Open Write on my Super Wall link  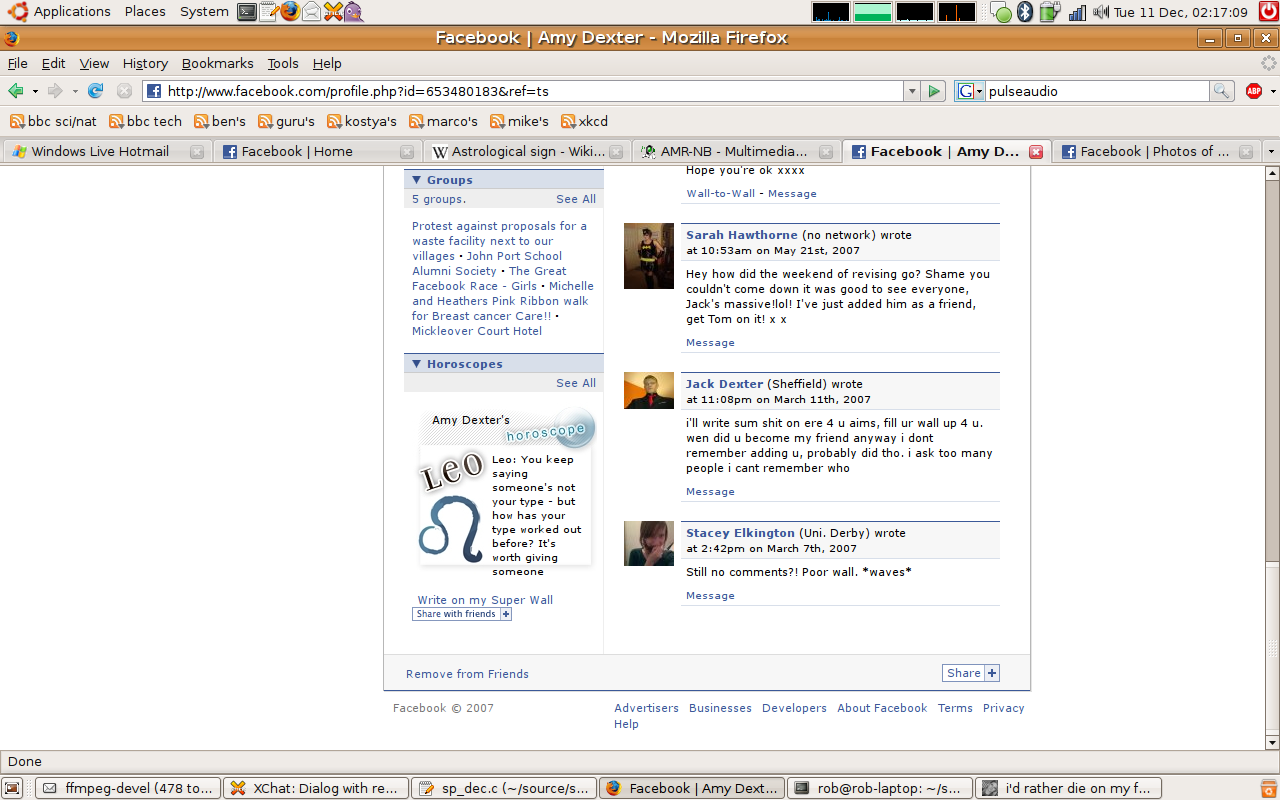coord(485,600)
